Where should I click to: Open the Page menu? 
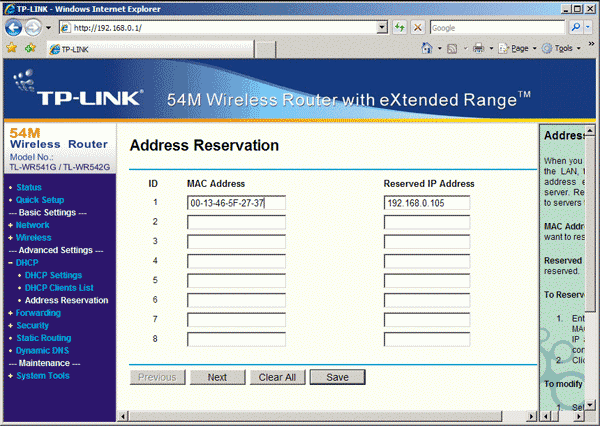[517, 49]
